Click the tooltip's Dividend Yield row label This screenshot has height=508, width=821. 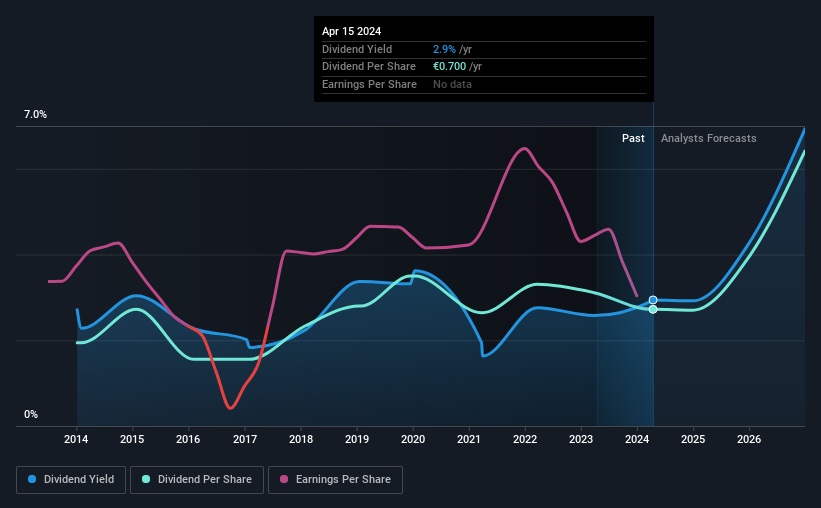pos(357,49)
